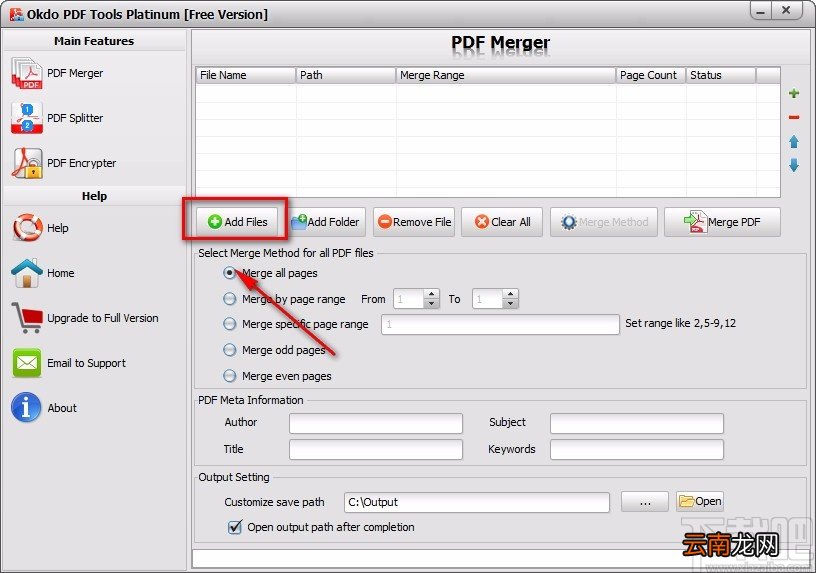Click the Okdo app icon in title bar
The width and height of the screenshot is (816, 573).
pyautogui.click(x=16, y=14)
